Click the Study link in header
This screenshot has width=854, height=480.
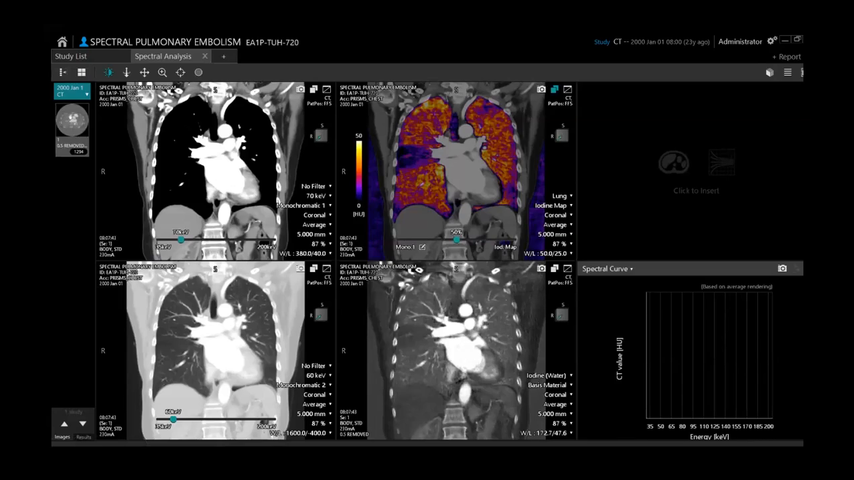(x=601, y=42)
